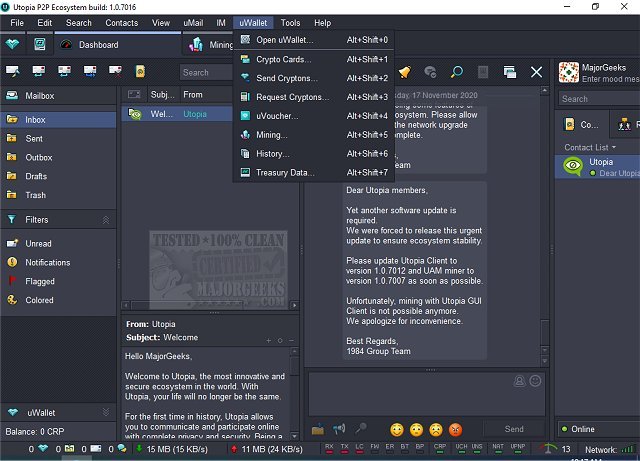
Task: Click the magnifier search icon in chat
Action: (x=457, y=72)
